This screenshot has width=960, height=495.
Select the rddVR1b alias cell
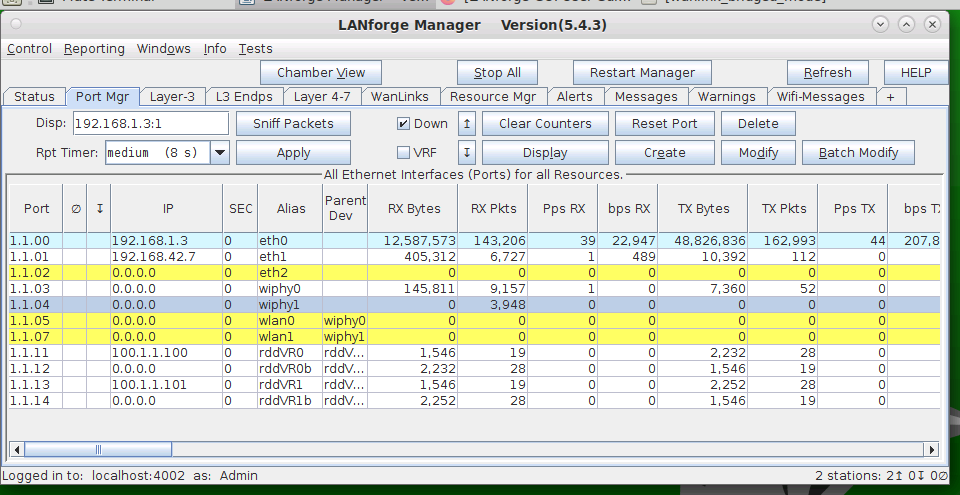click(x=290, y=400)
